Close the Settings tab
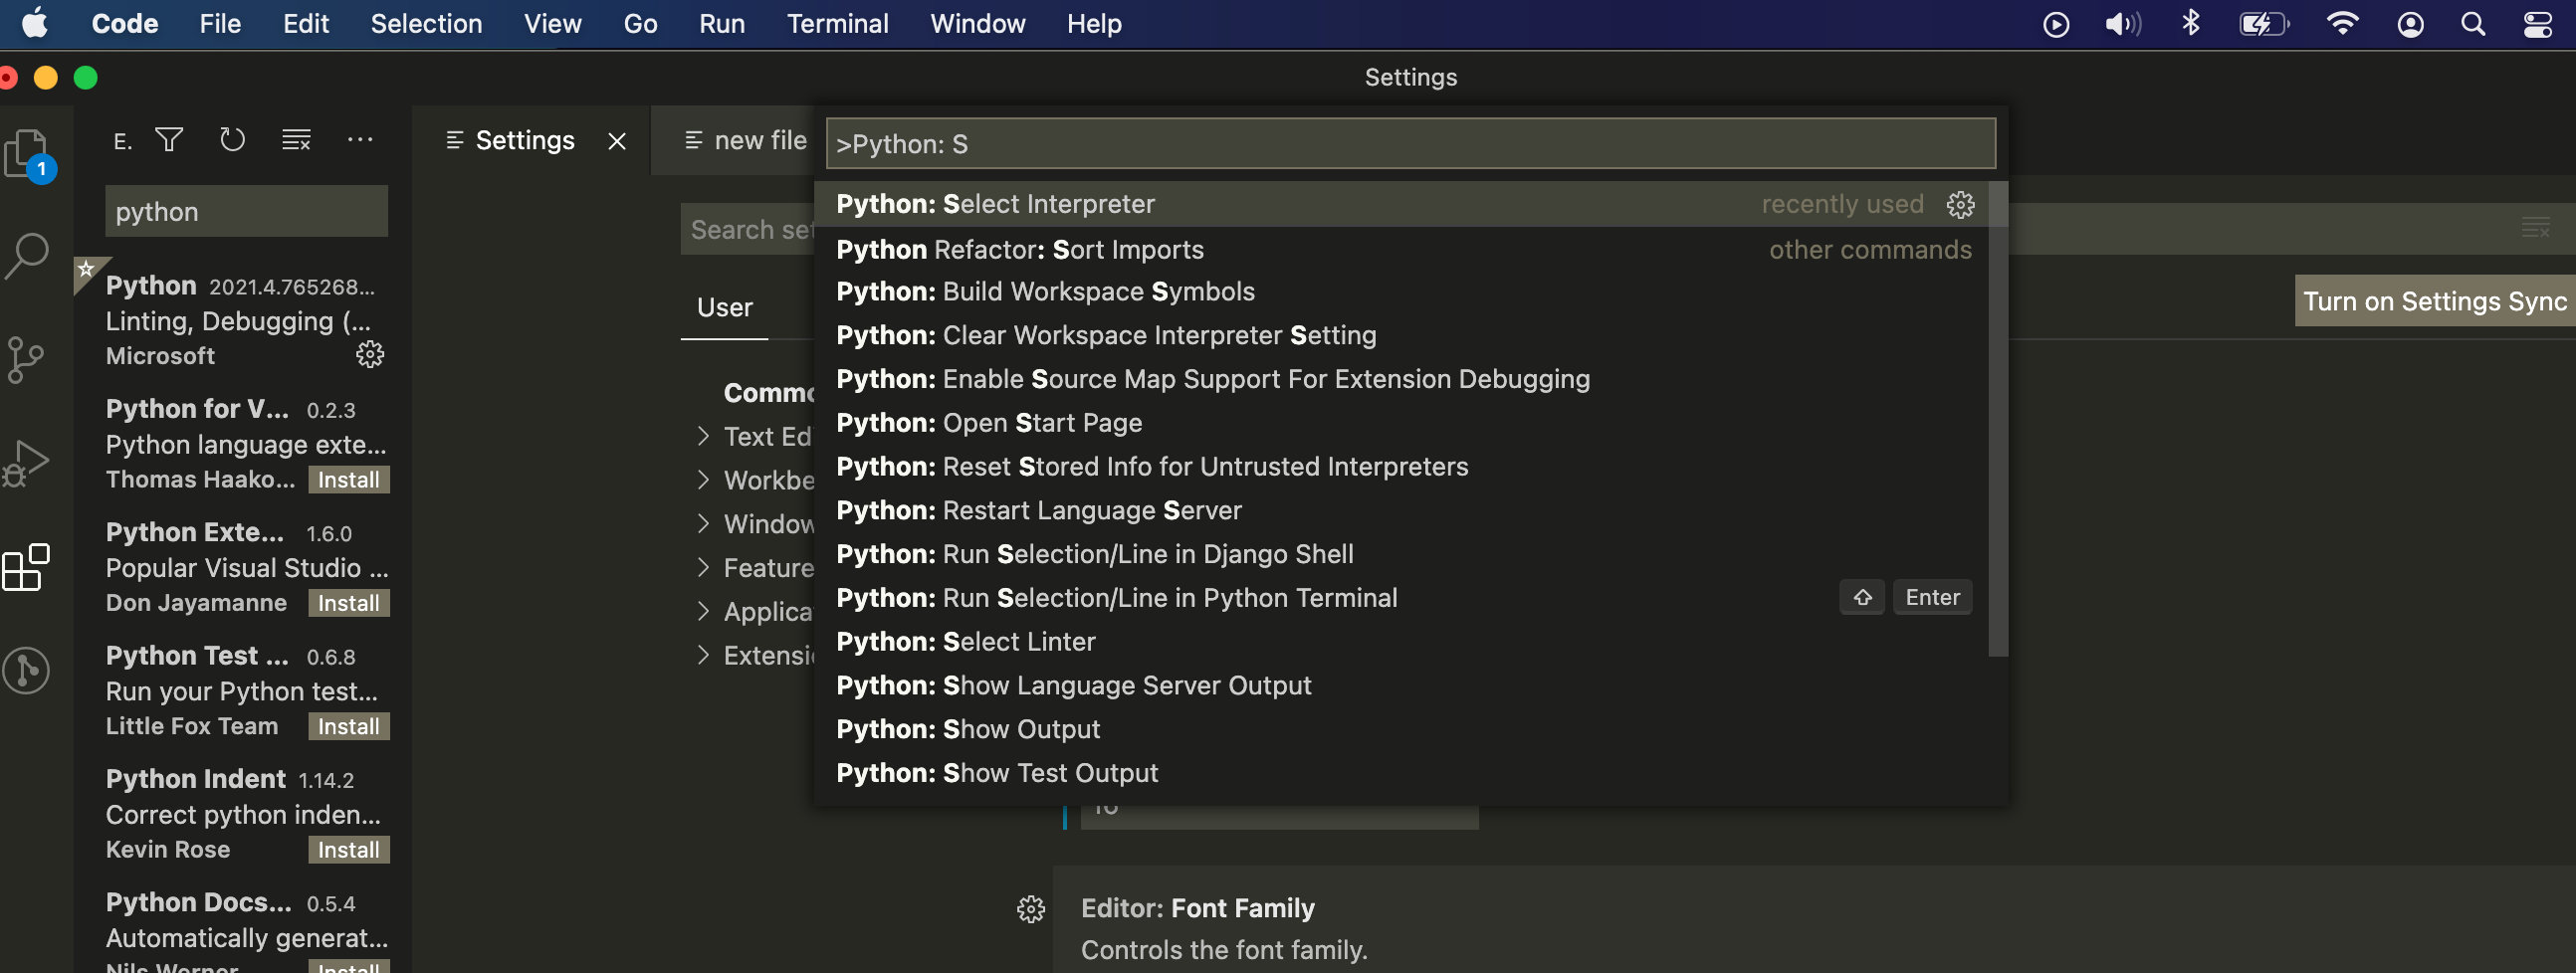Image resolution: width=2576 pixels, height=973 pixels. [x=617, y=141]
